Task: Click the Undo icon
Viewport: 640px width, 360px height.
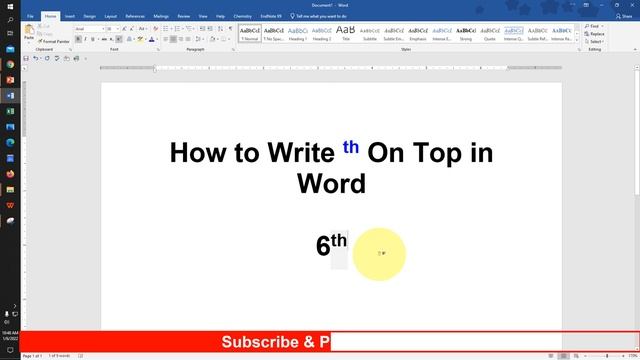Action: pyautogui.click(x=36, y=58)
